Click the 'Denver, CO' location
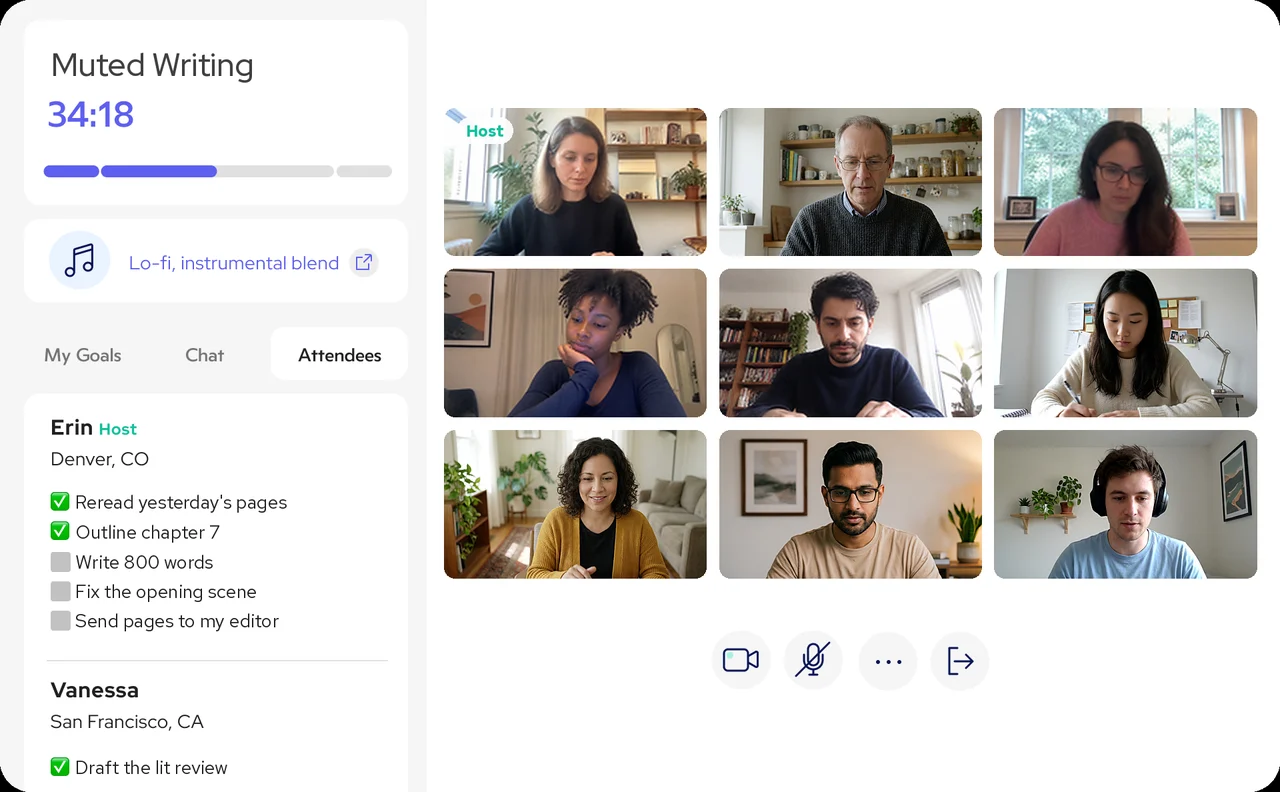The height and width of the screenshot is (792, 1280). pyautogui.click(x=100, y=459)
